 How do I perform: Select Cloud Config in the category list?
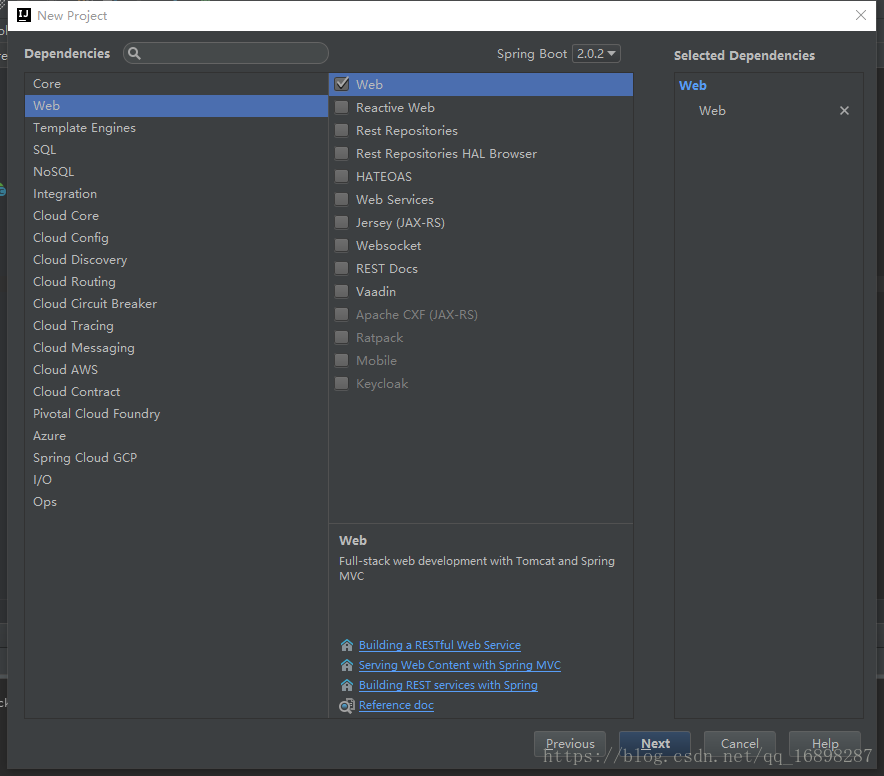[176, 237]
